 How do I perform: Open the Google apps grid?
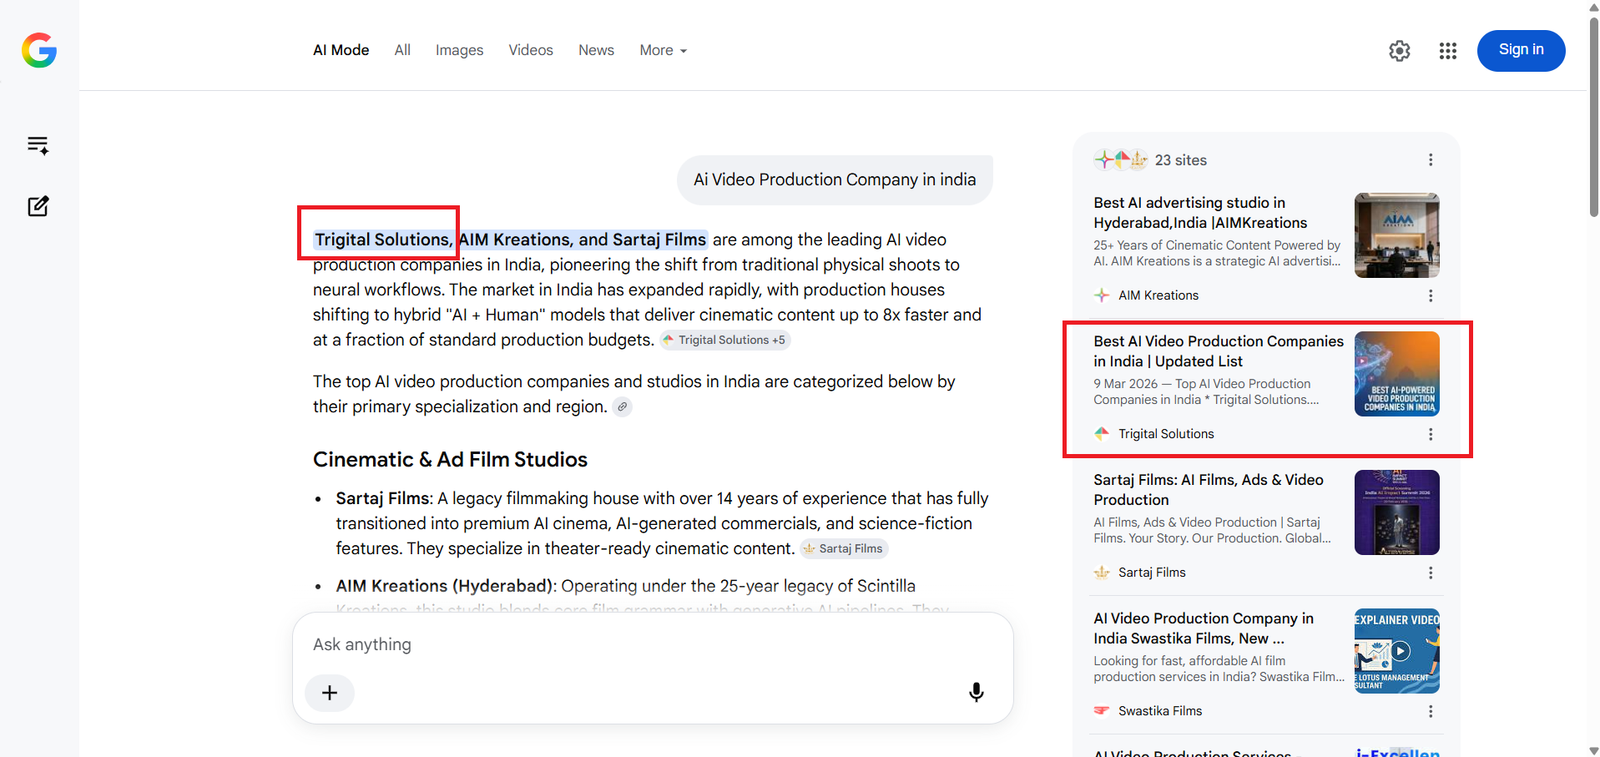(1448, 51)
